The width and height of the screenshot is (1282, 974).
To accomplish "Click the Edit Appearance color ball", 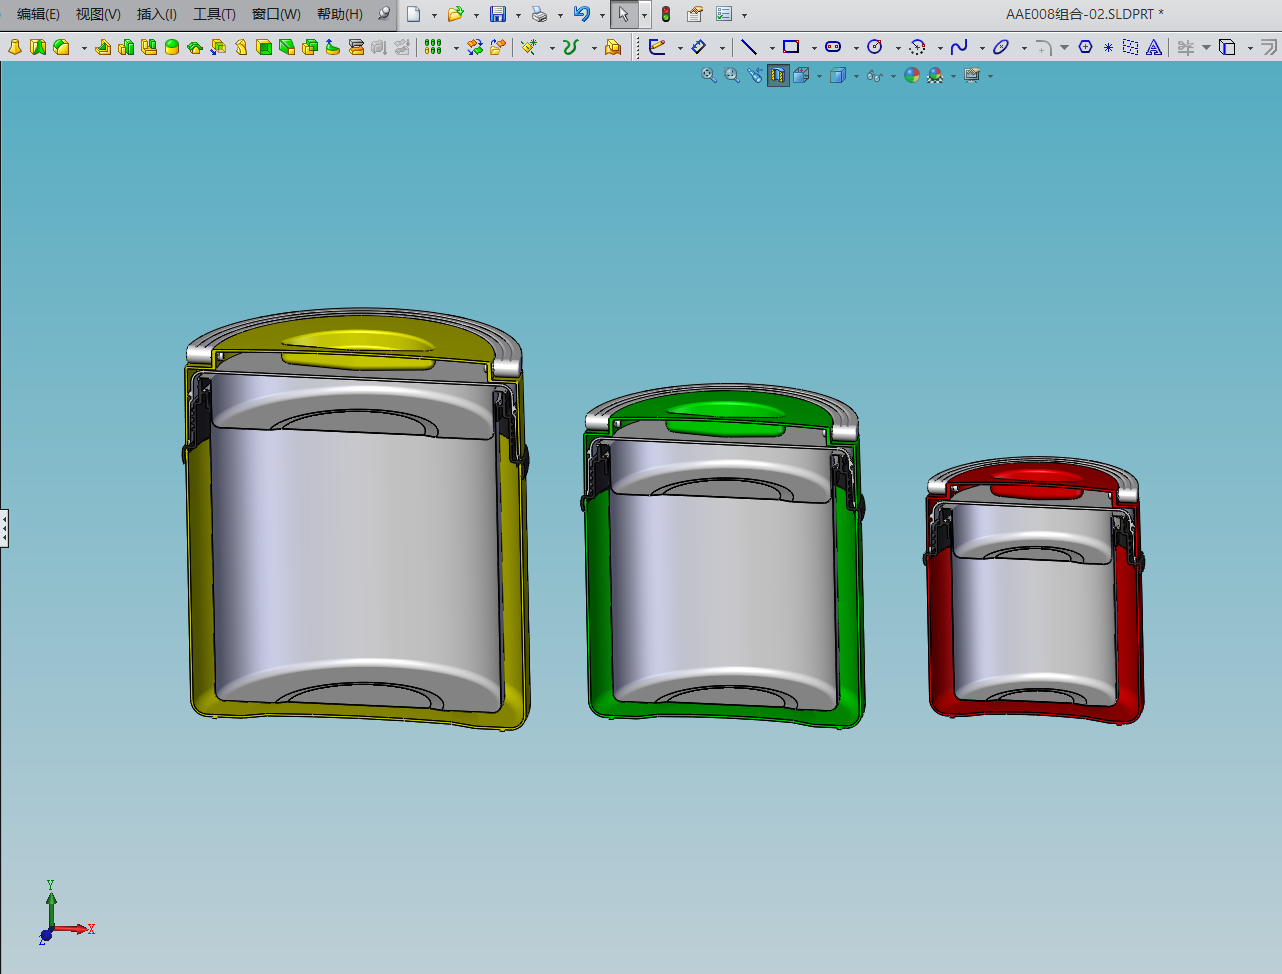I will click(x=912, y=75).
